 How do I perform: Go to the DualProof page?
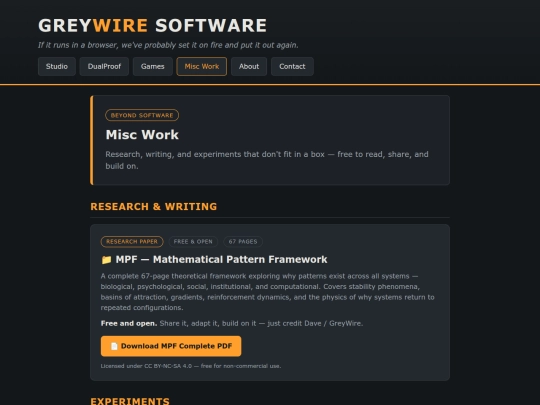(x=104, y=66)
